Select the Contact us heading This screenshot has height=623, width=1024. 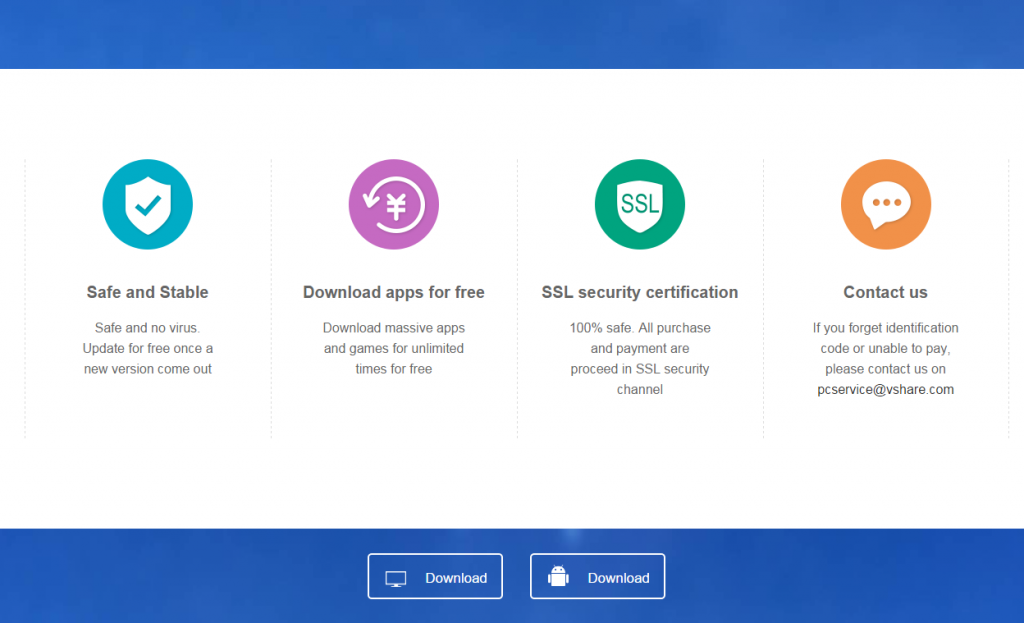[x=886, y=292]
